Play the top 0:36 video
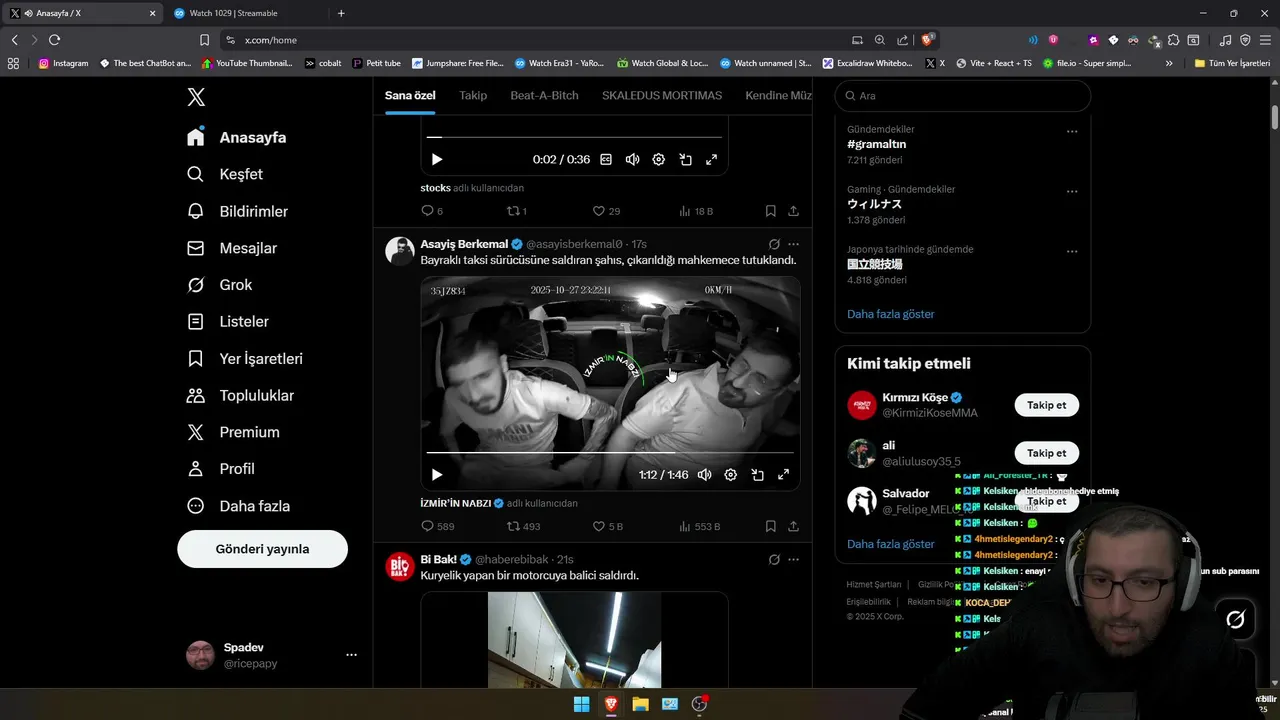The width and height of the screenshot is (1280, 720). click(436, 159)
